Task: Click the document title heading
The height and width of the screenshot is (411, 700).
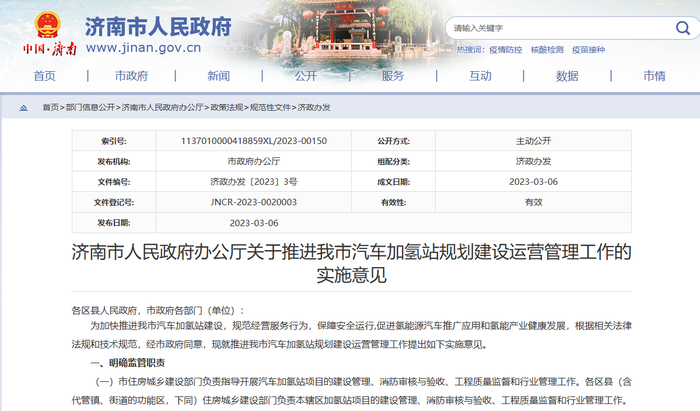Action: [351, 263]
